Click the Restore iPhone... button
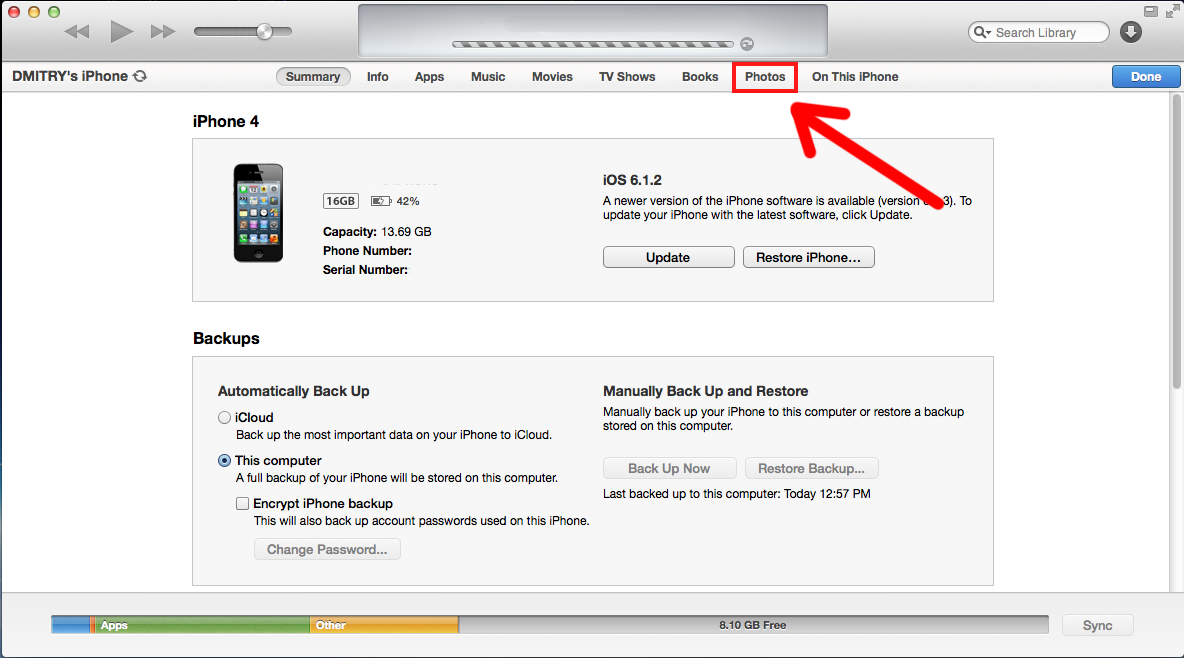Viewport: 1184px width, 658px height. coord(809,258)
